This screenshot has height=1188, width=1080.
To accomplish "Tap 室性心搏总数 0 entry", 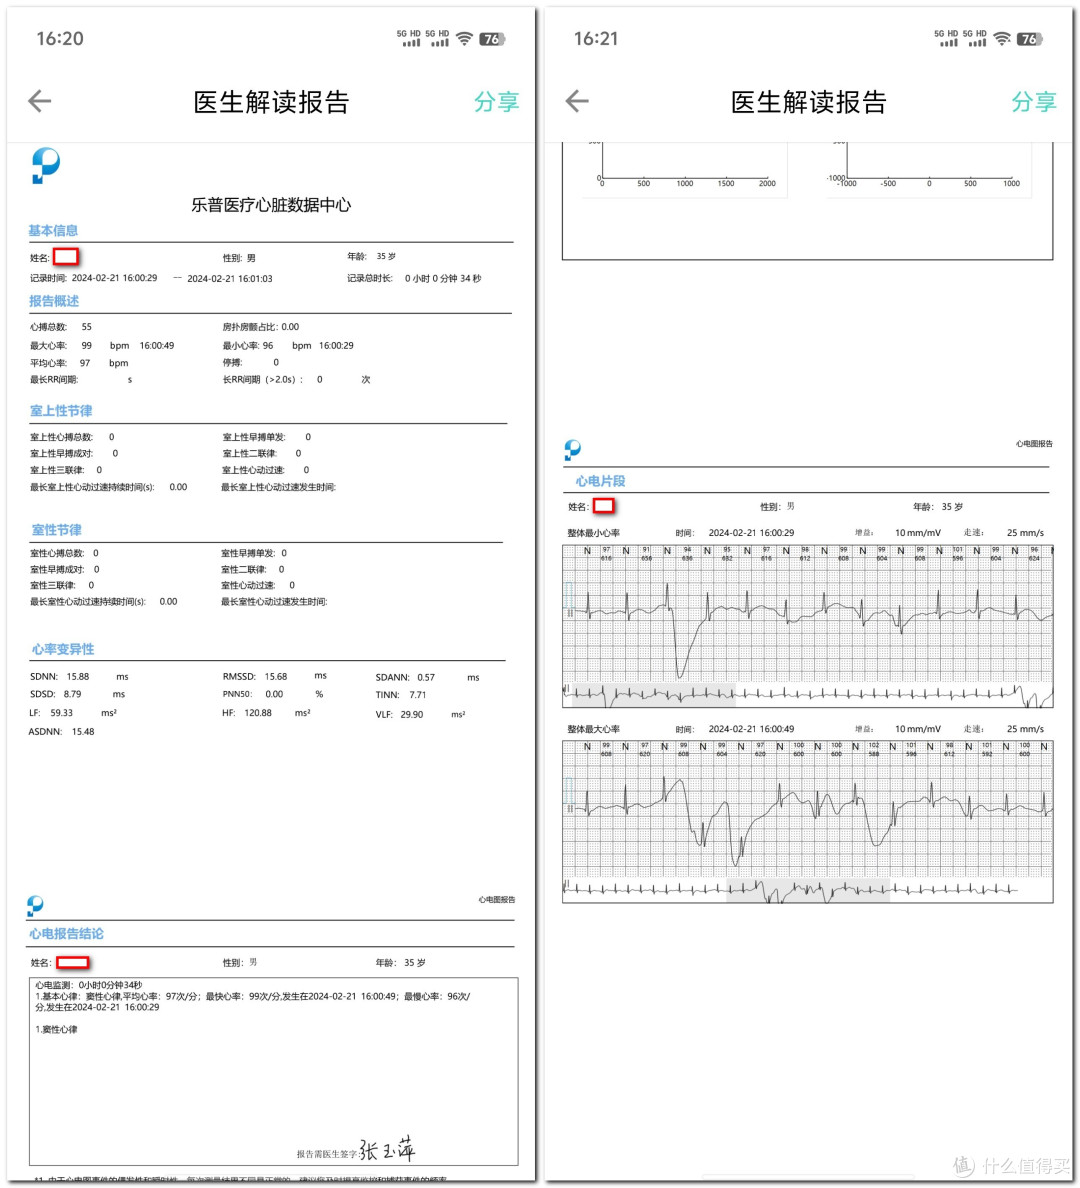I will [64, 553].
